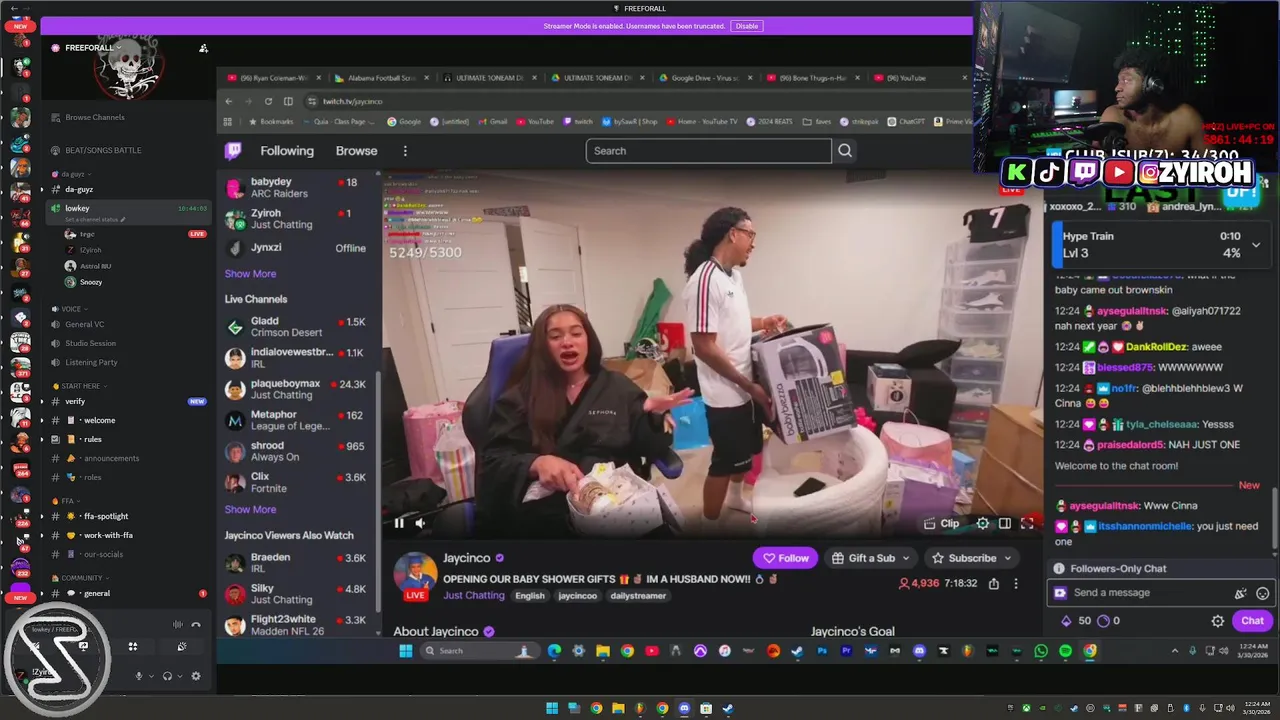Open Twitch top nav more menu
This screenshot has width=1280, height=720.
tap(405, 151)
